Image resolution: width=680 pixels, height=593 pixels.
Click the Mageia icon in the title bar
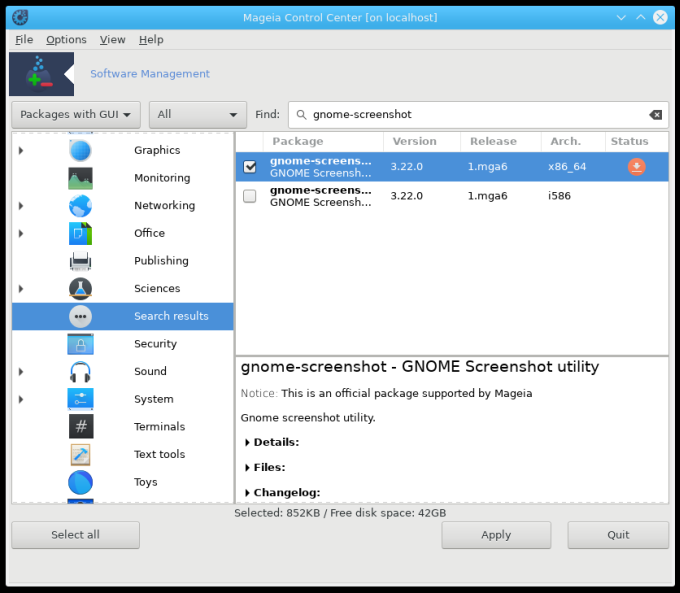(x=20, y=18)
